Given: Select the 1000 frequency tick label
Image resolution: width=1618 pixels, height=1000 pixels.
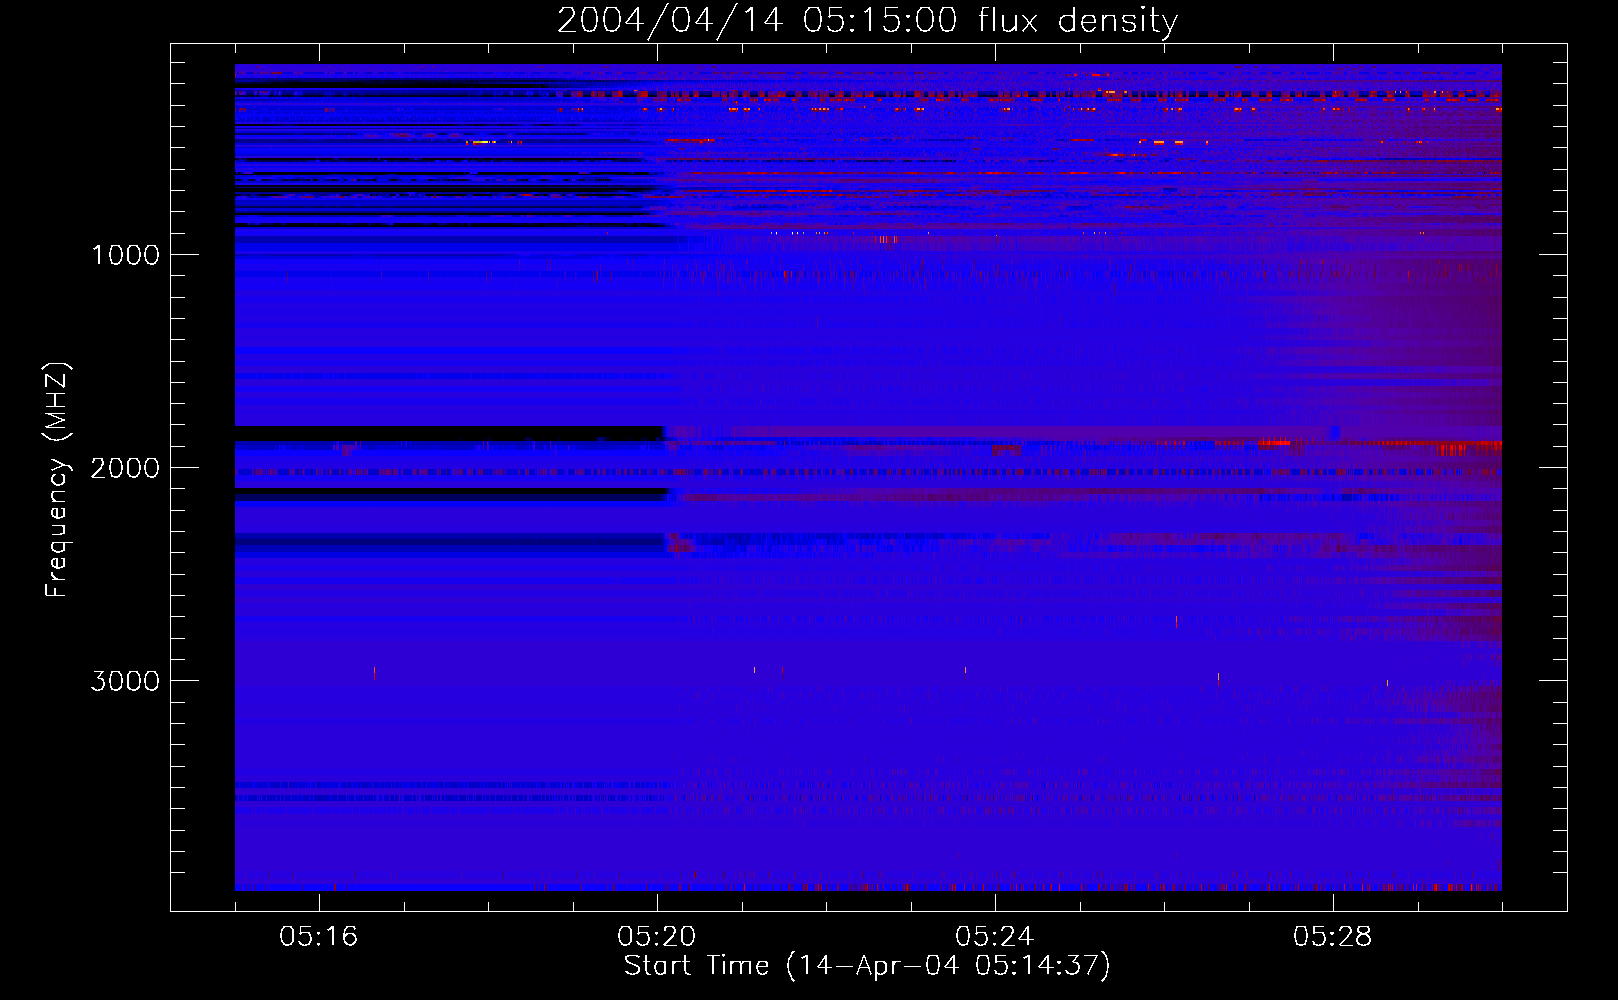Looking at the screenshot, I should click(x=126, y=255).
